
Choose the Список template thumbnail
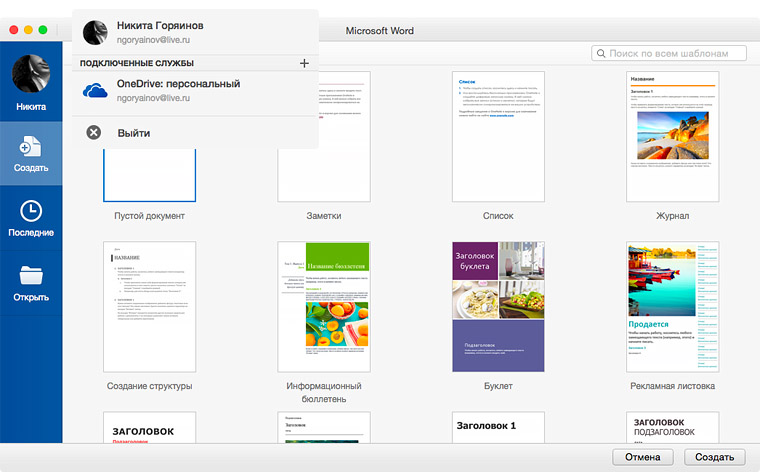point(498,137)
